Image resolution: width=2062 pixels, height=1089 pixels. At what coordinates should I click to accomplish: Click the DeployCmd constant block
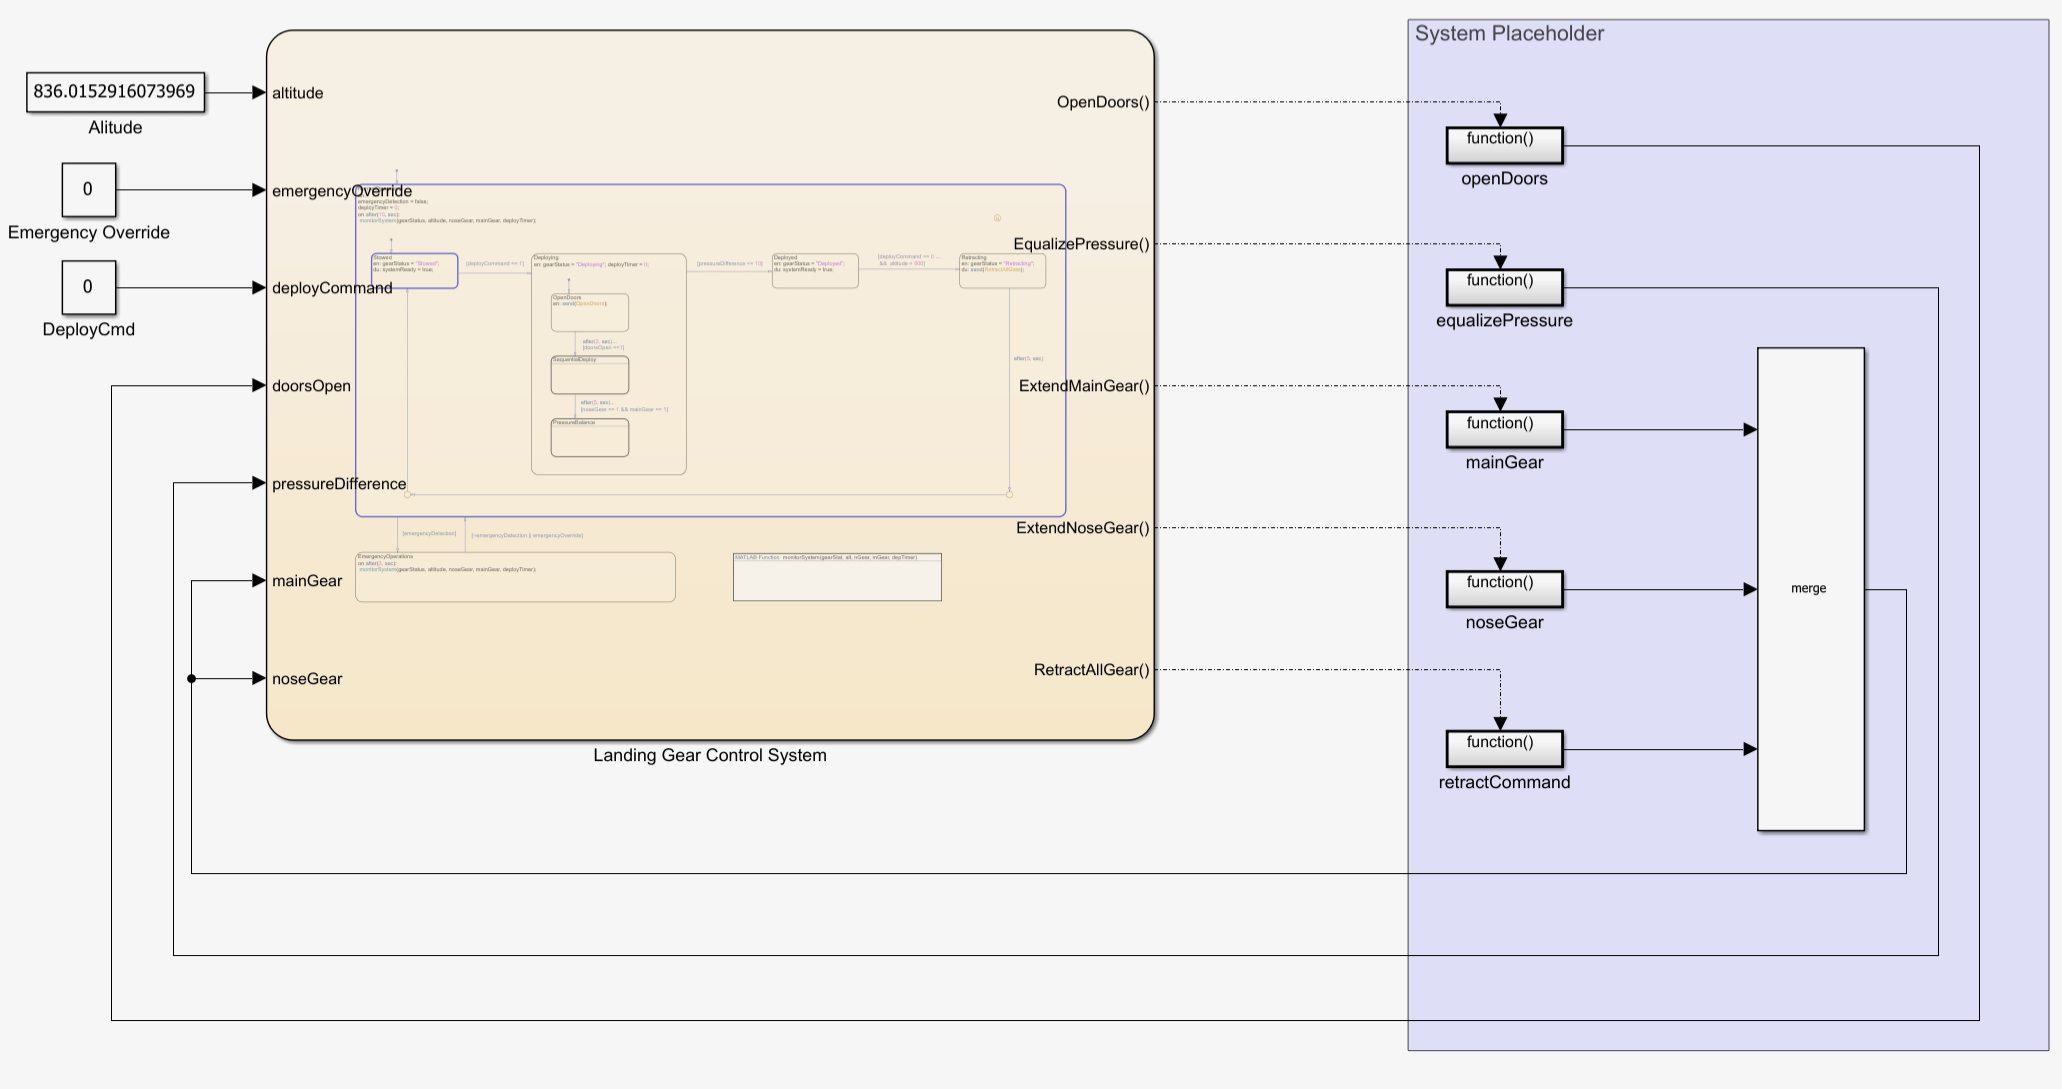88,288
